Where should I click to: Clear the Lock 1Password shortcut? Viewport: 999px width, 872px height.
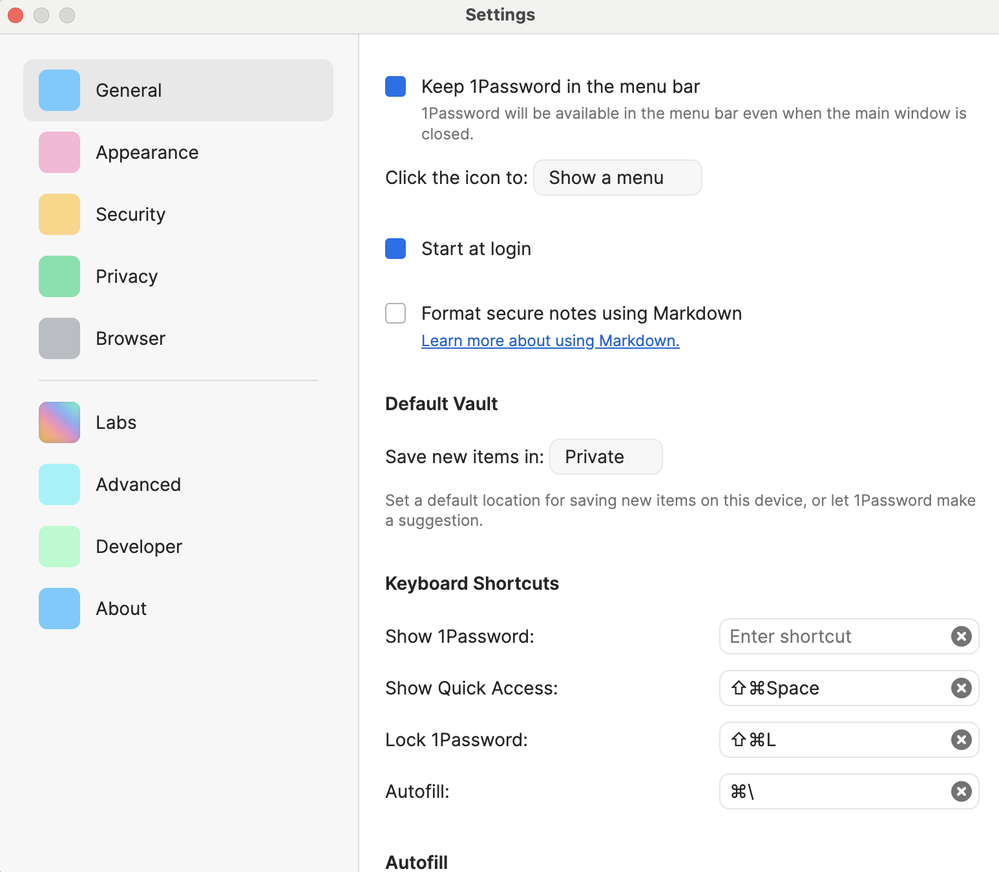pyautogui.click(x=960, y=740)
